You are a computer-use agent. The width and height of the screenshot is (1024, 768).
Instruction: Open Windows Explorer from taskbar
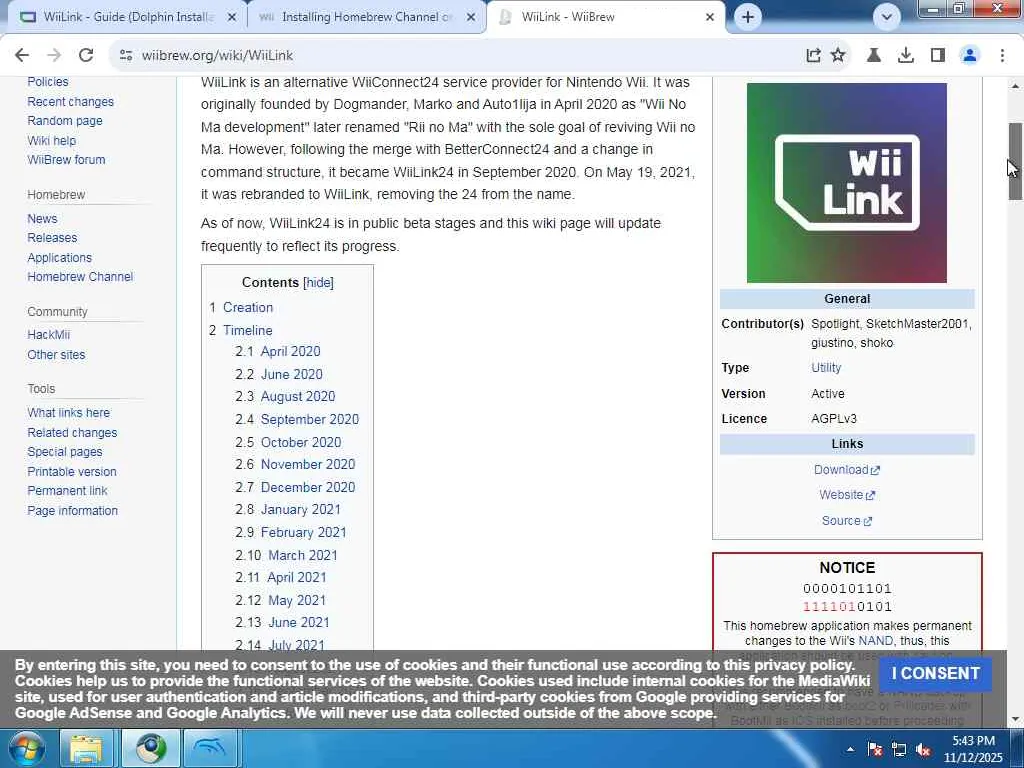pos(87,748)
